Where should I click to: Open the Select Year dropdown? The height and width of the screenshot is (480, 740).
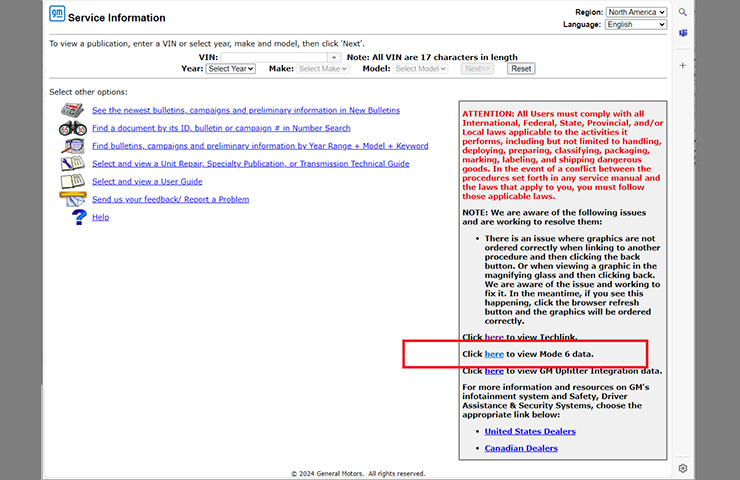tap(230, 69)
